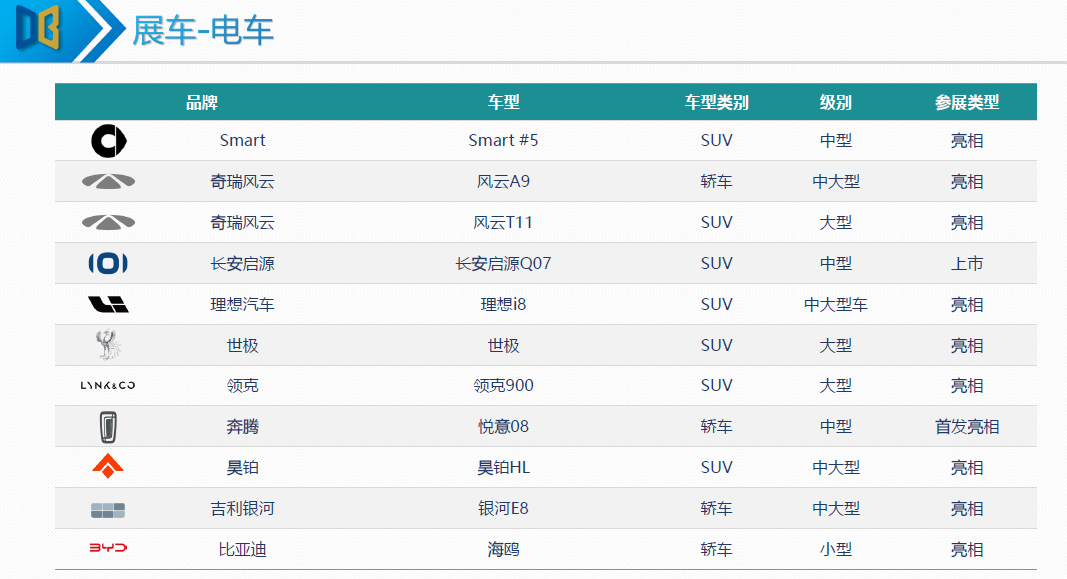
Task: Click the Chery logo in 风云T11 row
Action: point(108,222)
